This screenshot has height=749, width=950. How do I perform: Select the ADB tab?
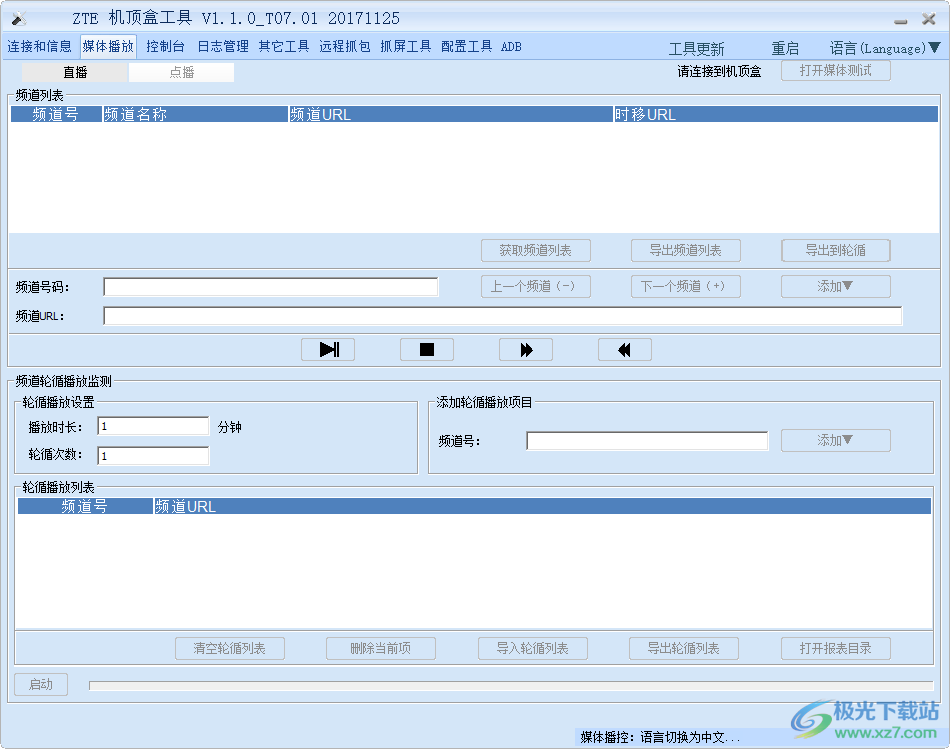(x=511, y=46)
